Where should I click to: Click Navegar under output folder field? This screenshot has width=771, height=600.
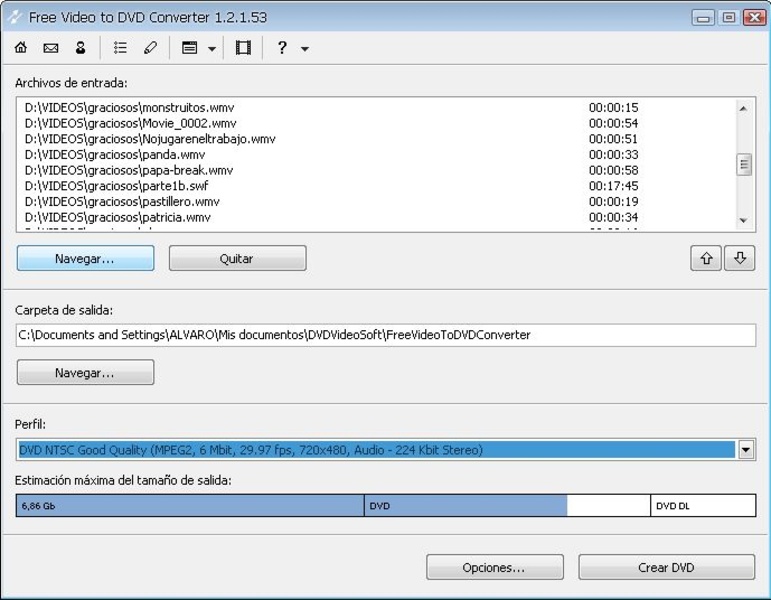coord(86,372)
